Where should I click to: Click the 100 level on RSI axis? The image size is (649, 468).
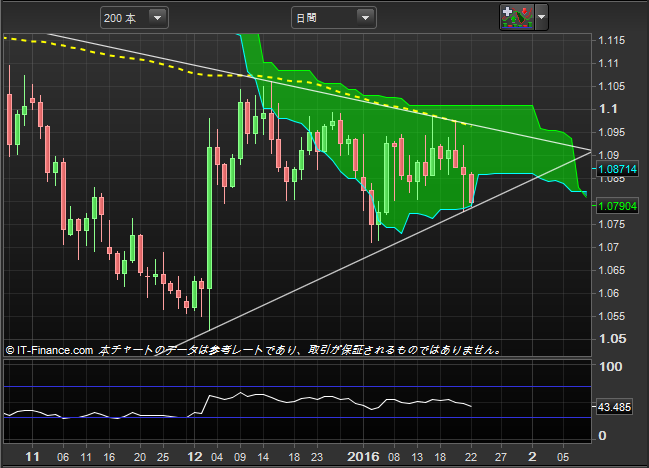pyautogui.click(x=611, y=367)
